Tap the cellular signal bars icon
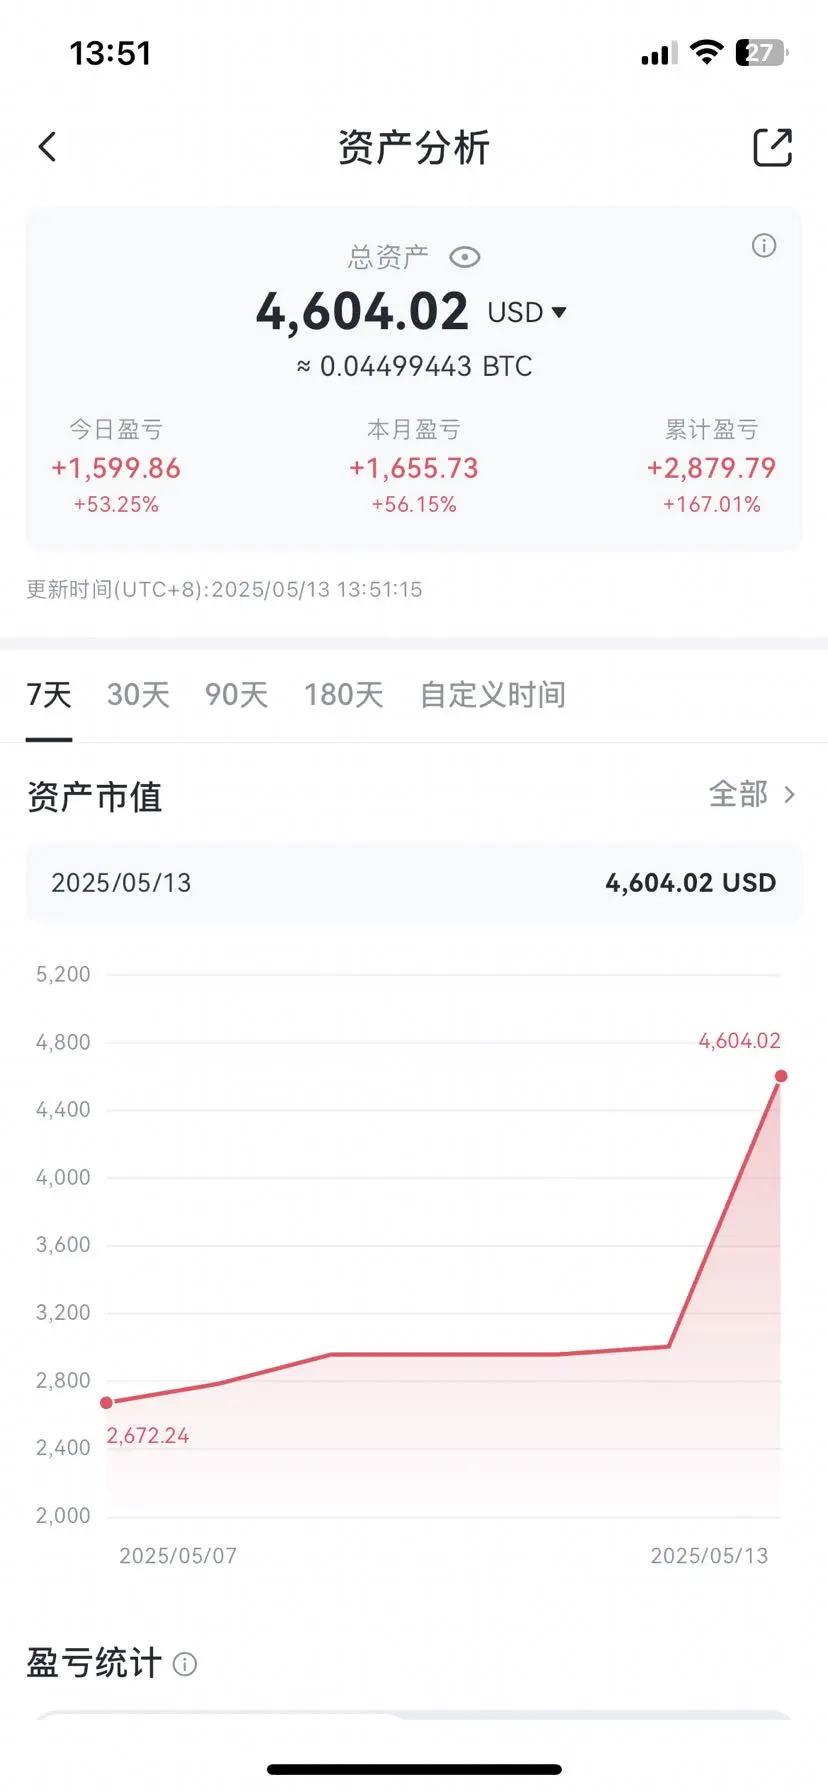828x1792 pixels. point(659,54)
